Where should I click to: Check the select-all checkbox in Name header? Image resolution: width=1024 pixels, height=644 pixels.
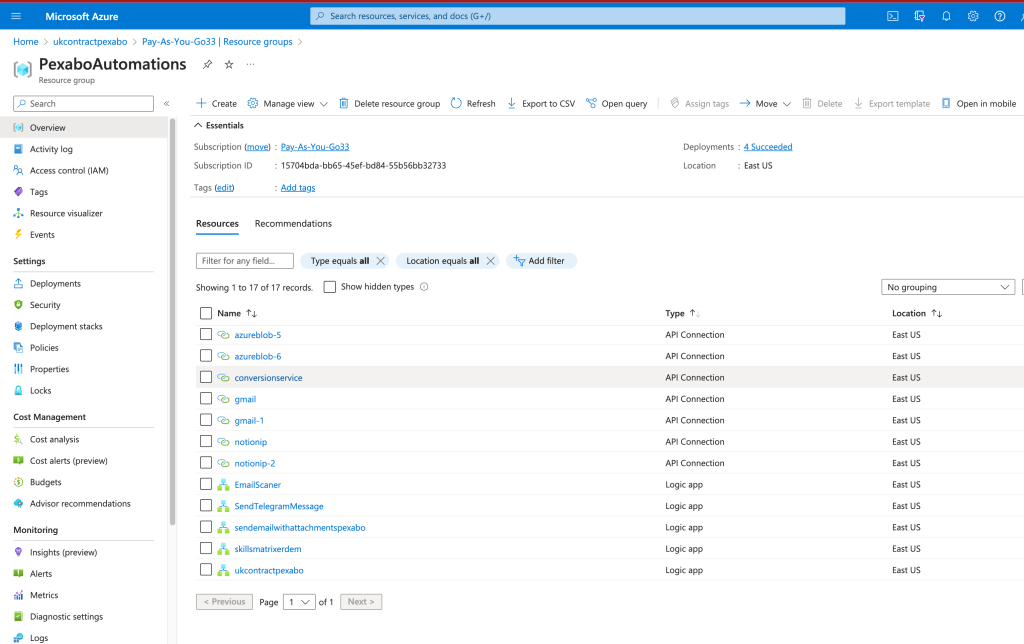pos(206,314)
